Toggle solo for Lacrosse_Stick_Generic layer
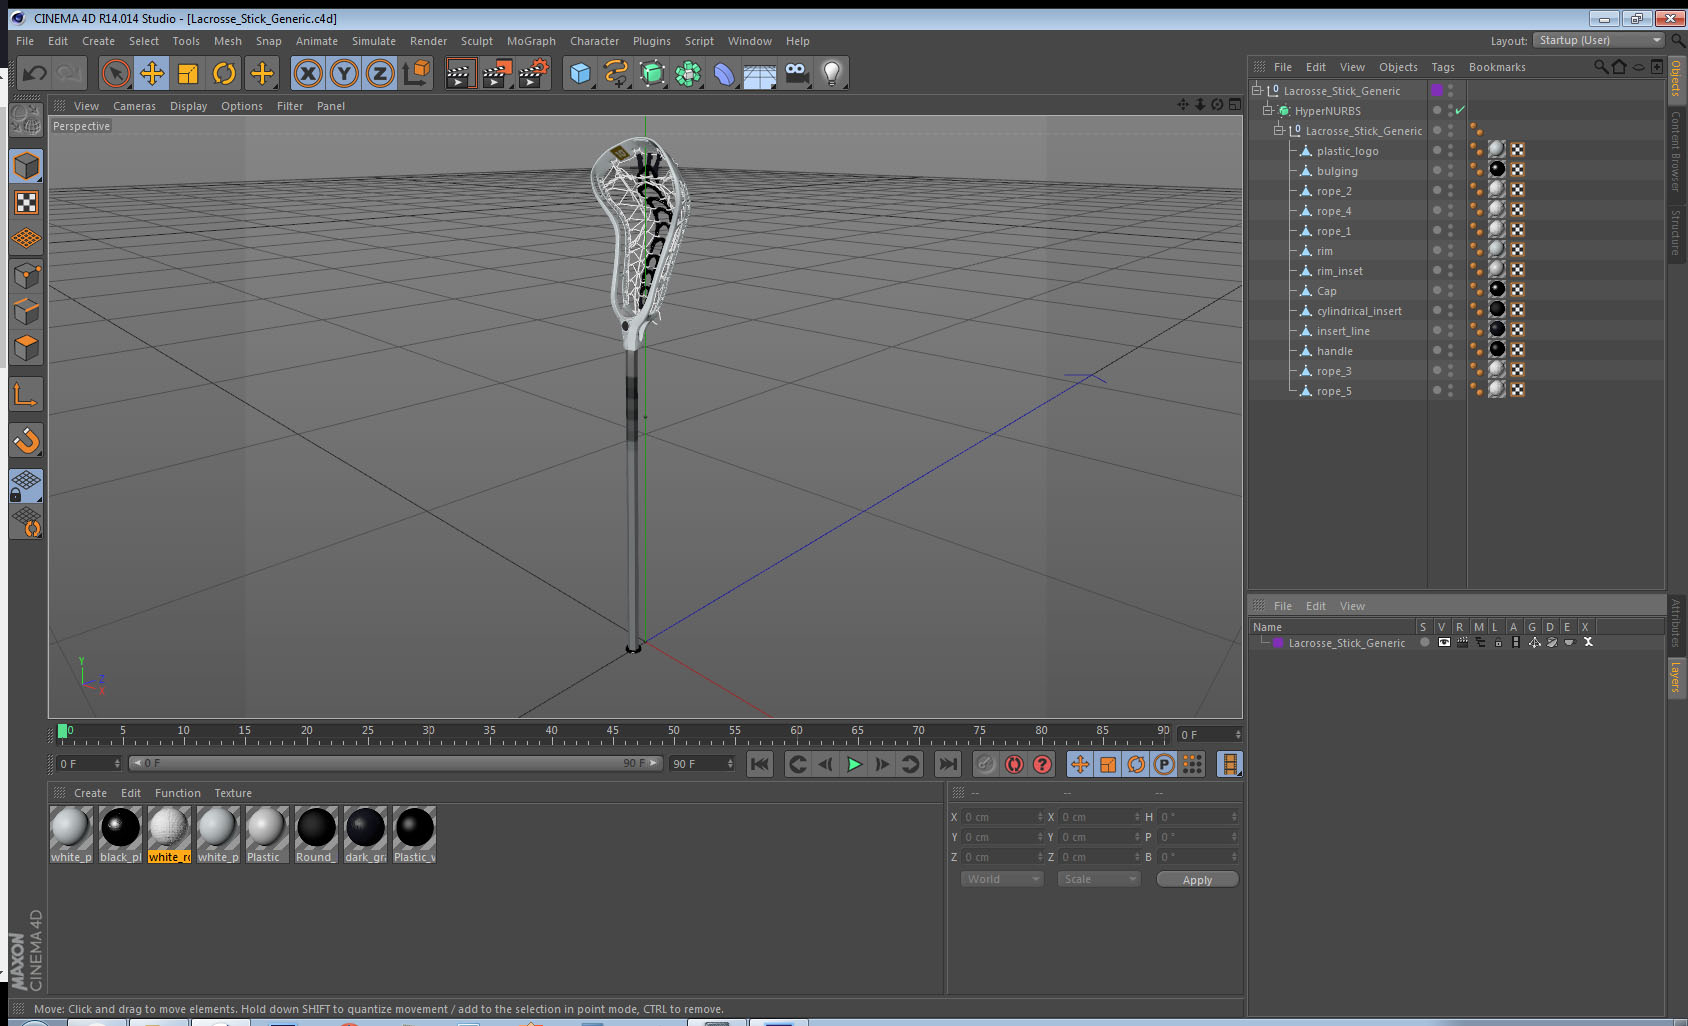The image size is (1688, 1026). coord(1424,643)
